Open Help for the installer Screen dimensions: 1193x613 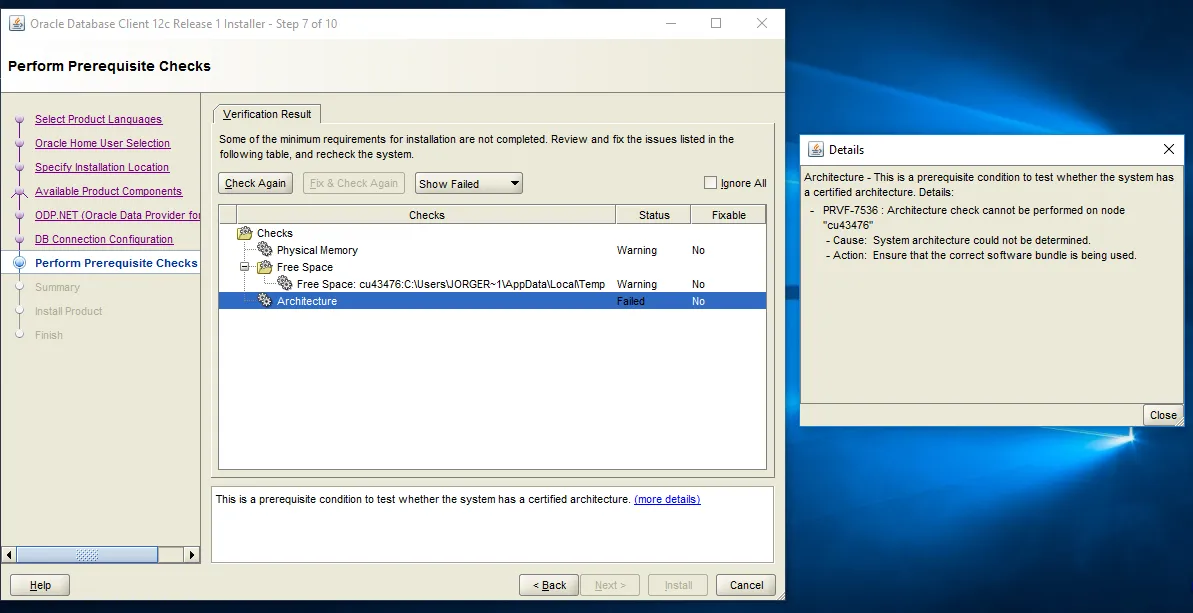pyautogui.click(x=40, y=585)
